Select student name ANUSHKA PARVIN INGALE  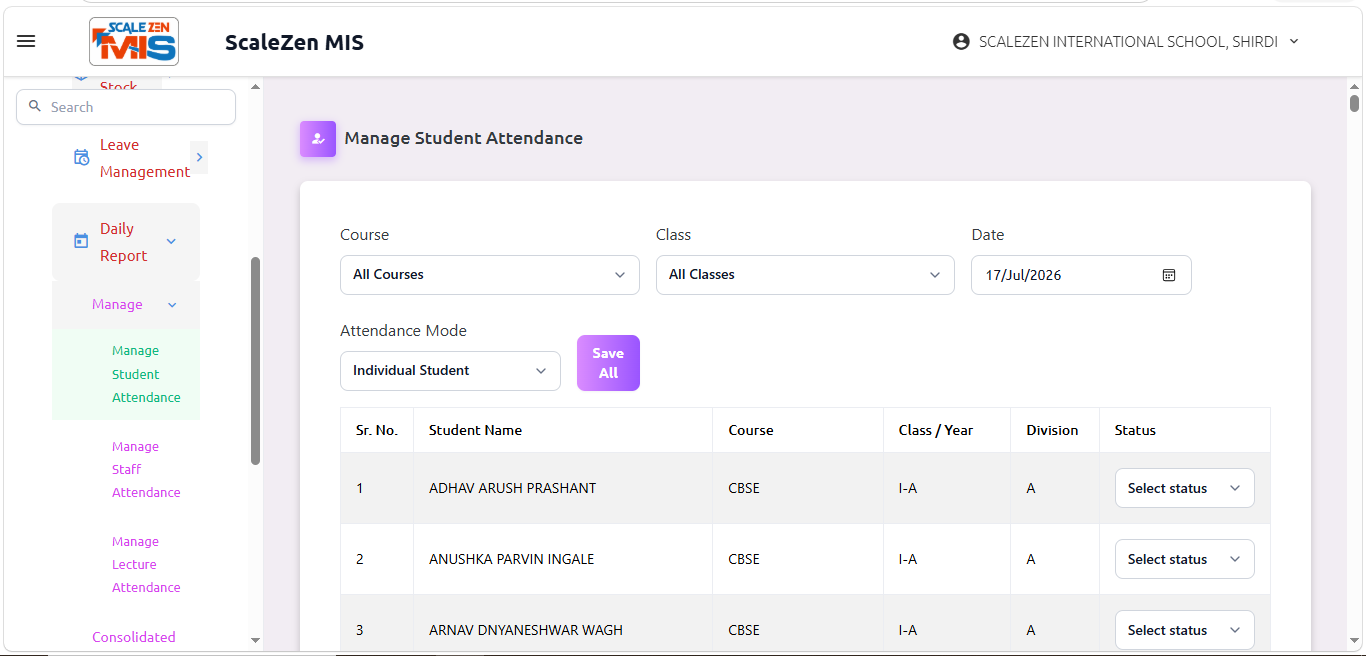pos(511,559)
